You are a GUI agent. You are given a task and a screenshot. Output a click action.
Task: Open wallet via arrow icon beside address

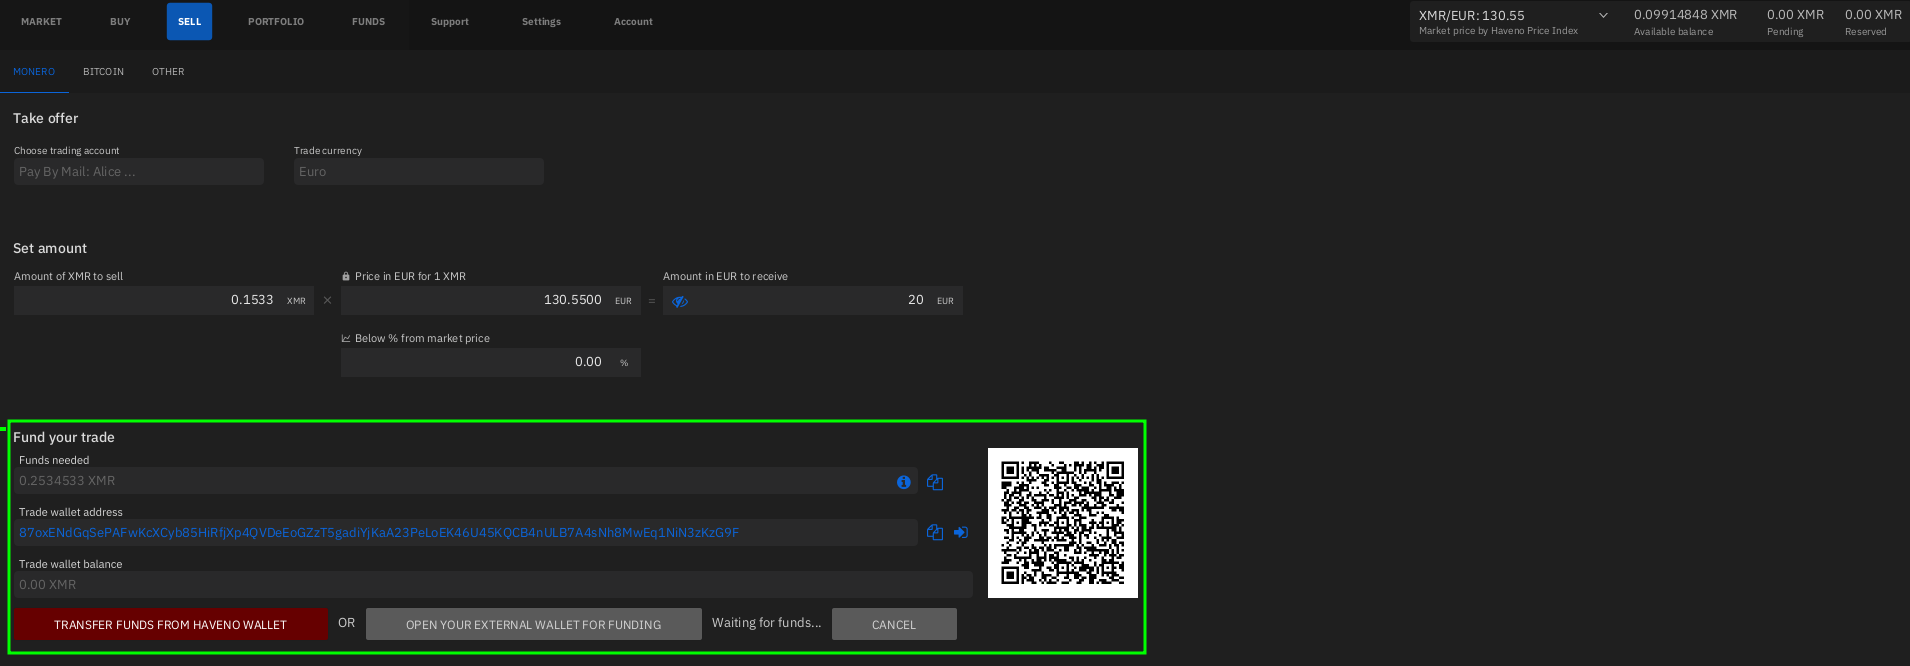(x=961, y=533)
